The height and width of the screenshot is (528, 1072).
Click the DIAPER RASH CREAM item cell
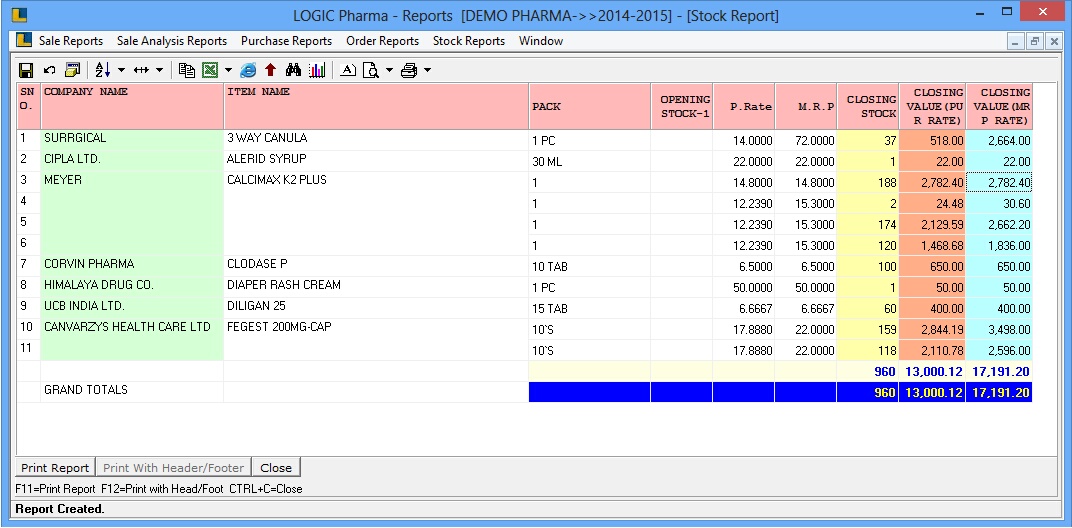coord(376,287)
